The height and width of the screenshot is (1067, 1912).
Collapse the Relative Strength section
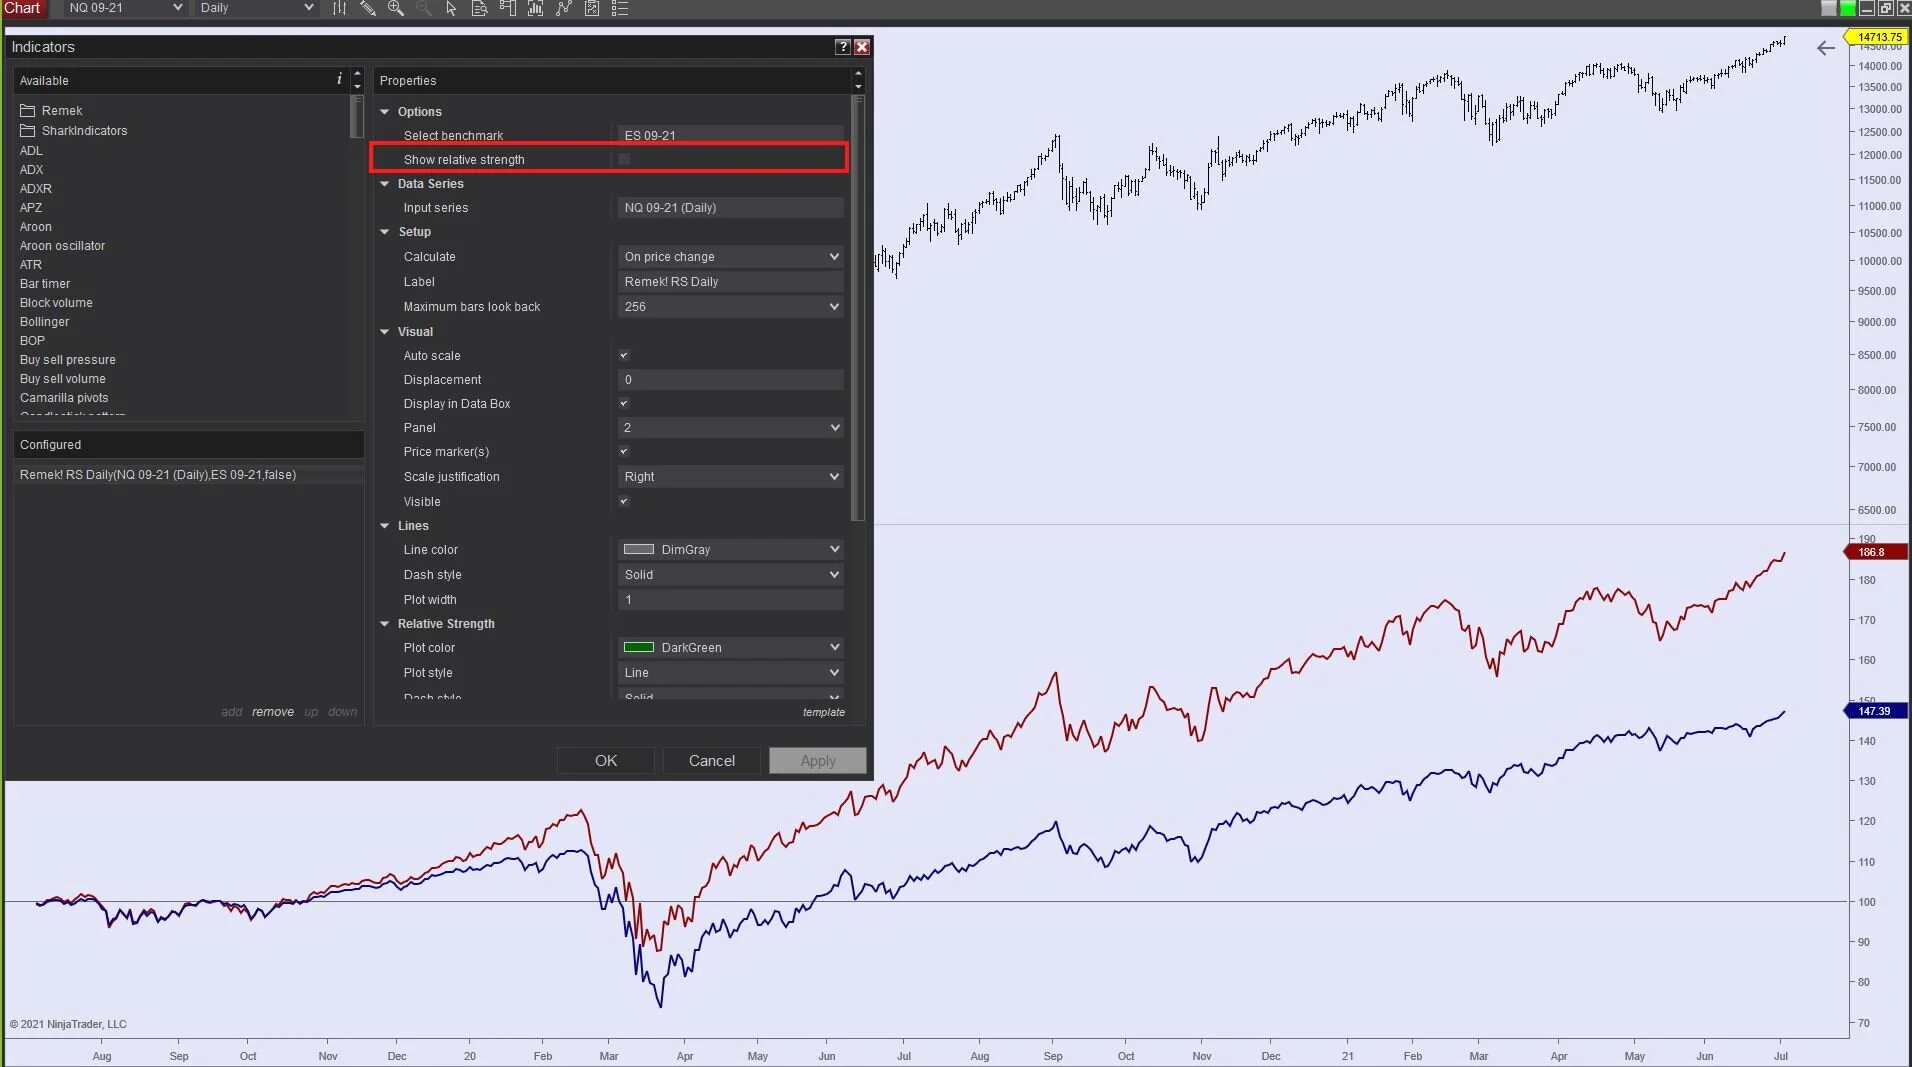pos(385,624)
